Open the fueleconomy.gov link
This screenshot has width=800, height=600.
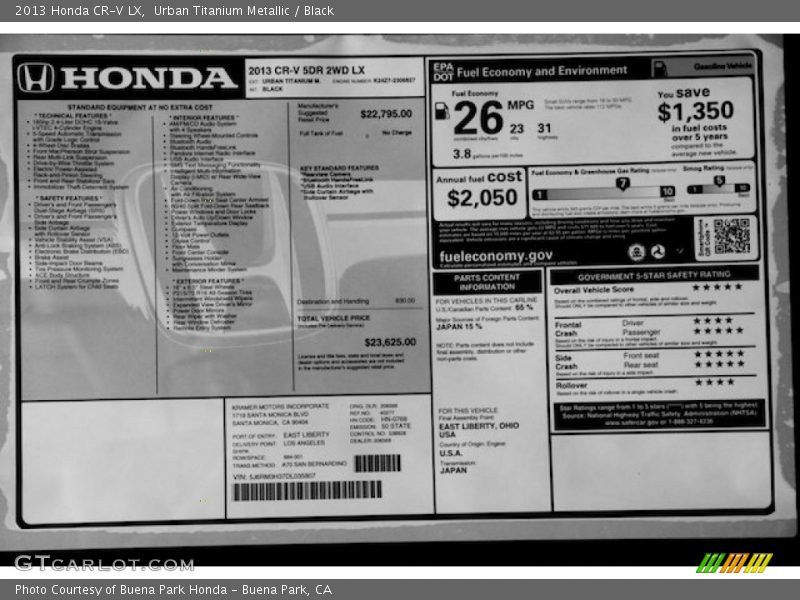click(496, 256)
